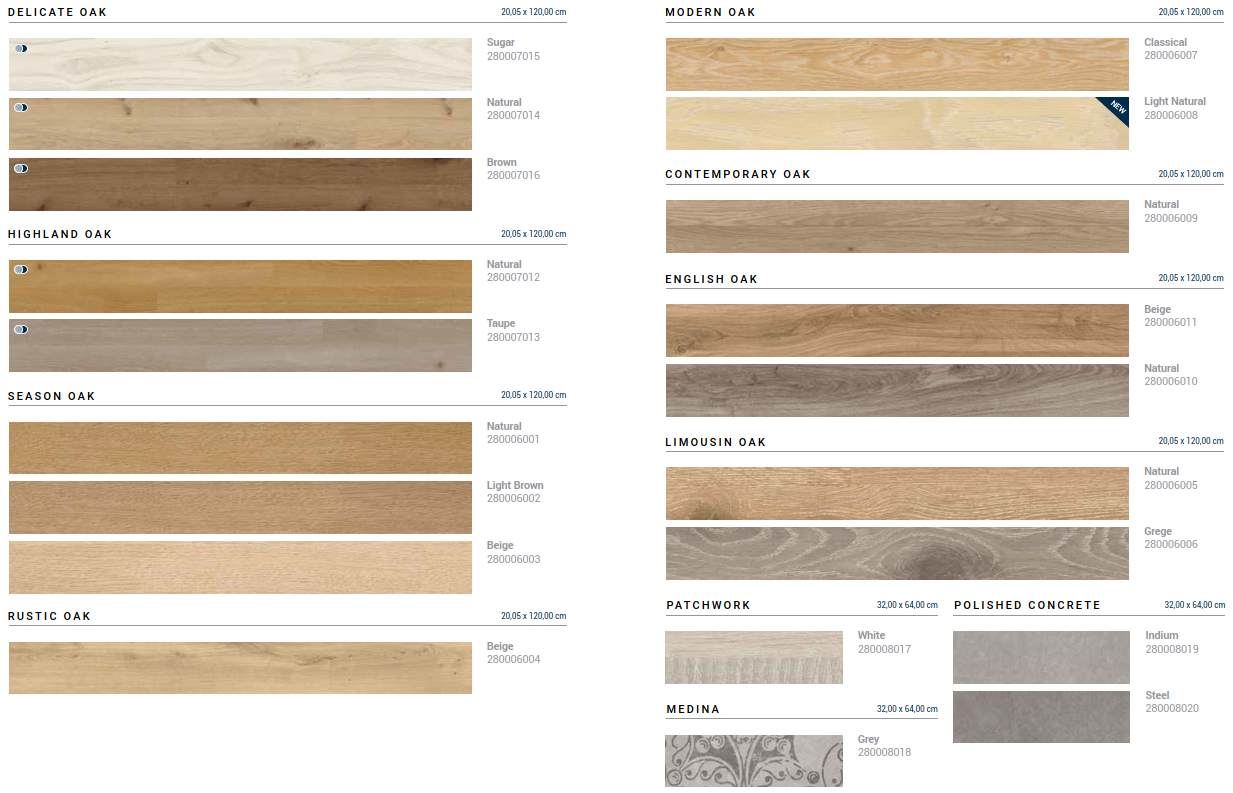Click product code 280007012
The width and height of the screenshot is (1233, 793).
pyautogui.click(x=513, y=277)
